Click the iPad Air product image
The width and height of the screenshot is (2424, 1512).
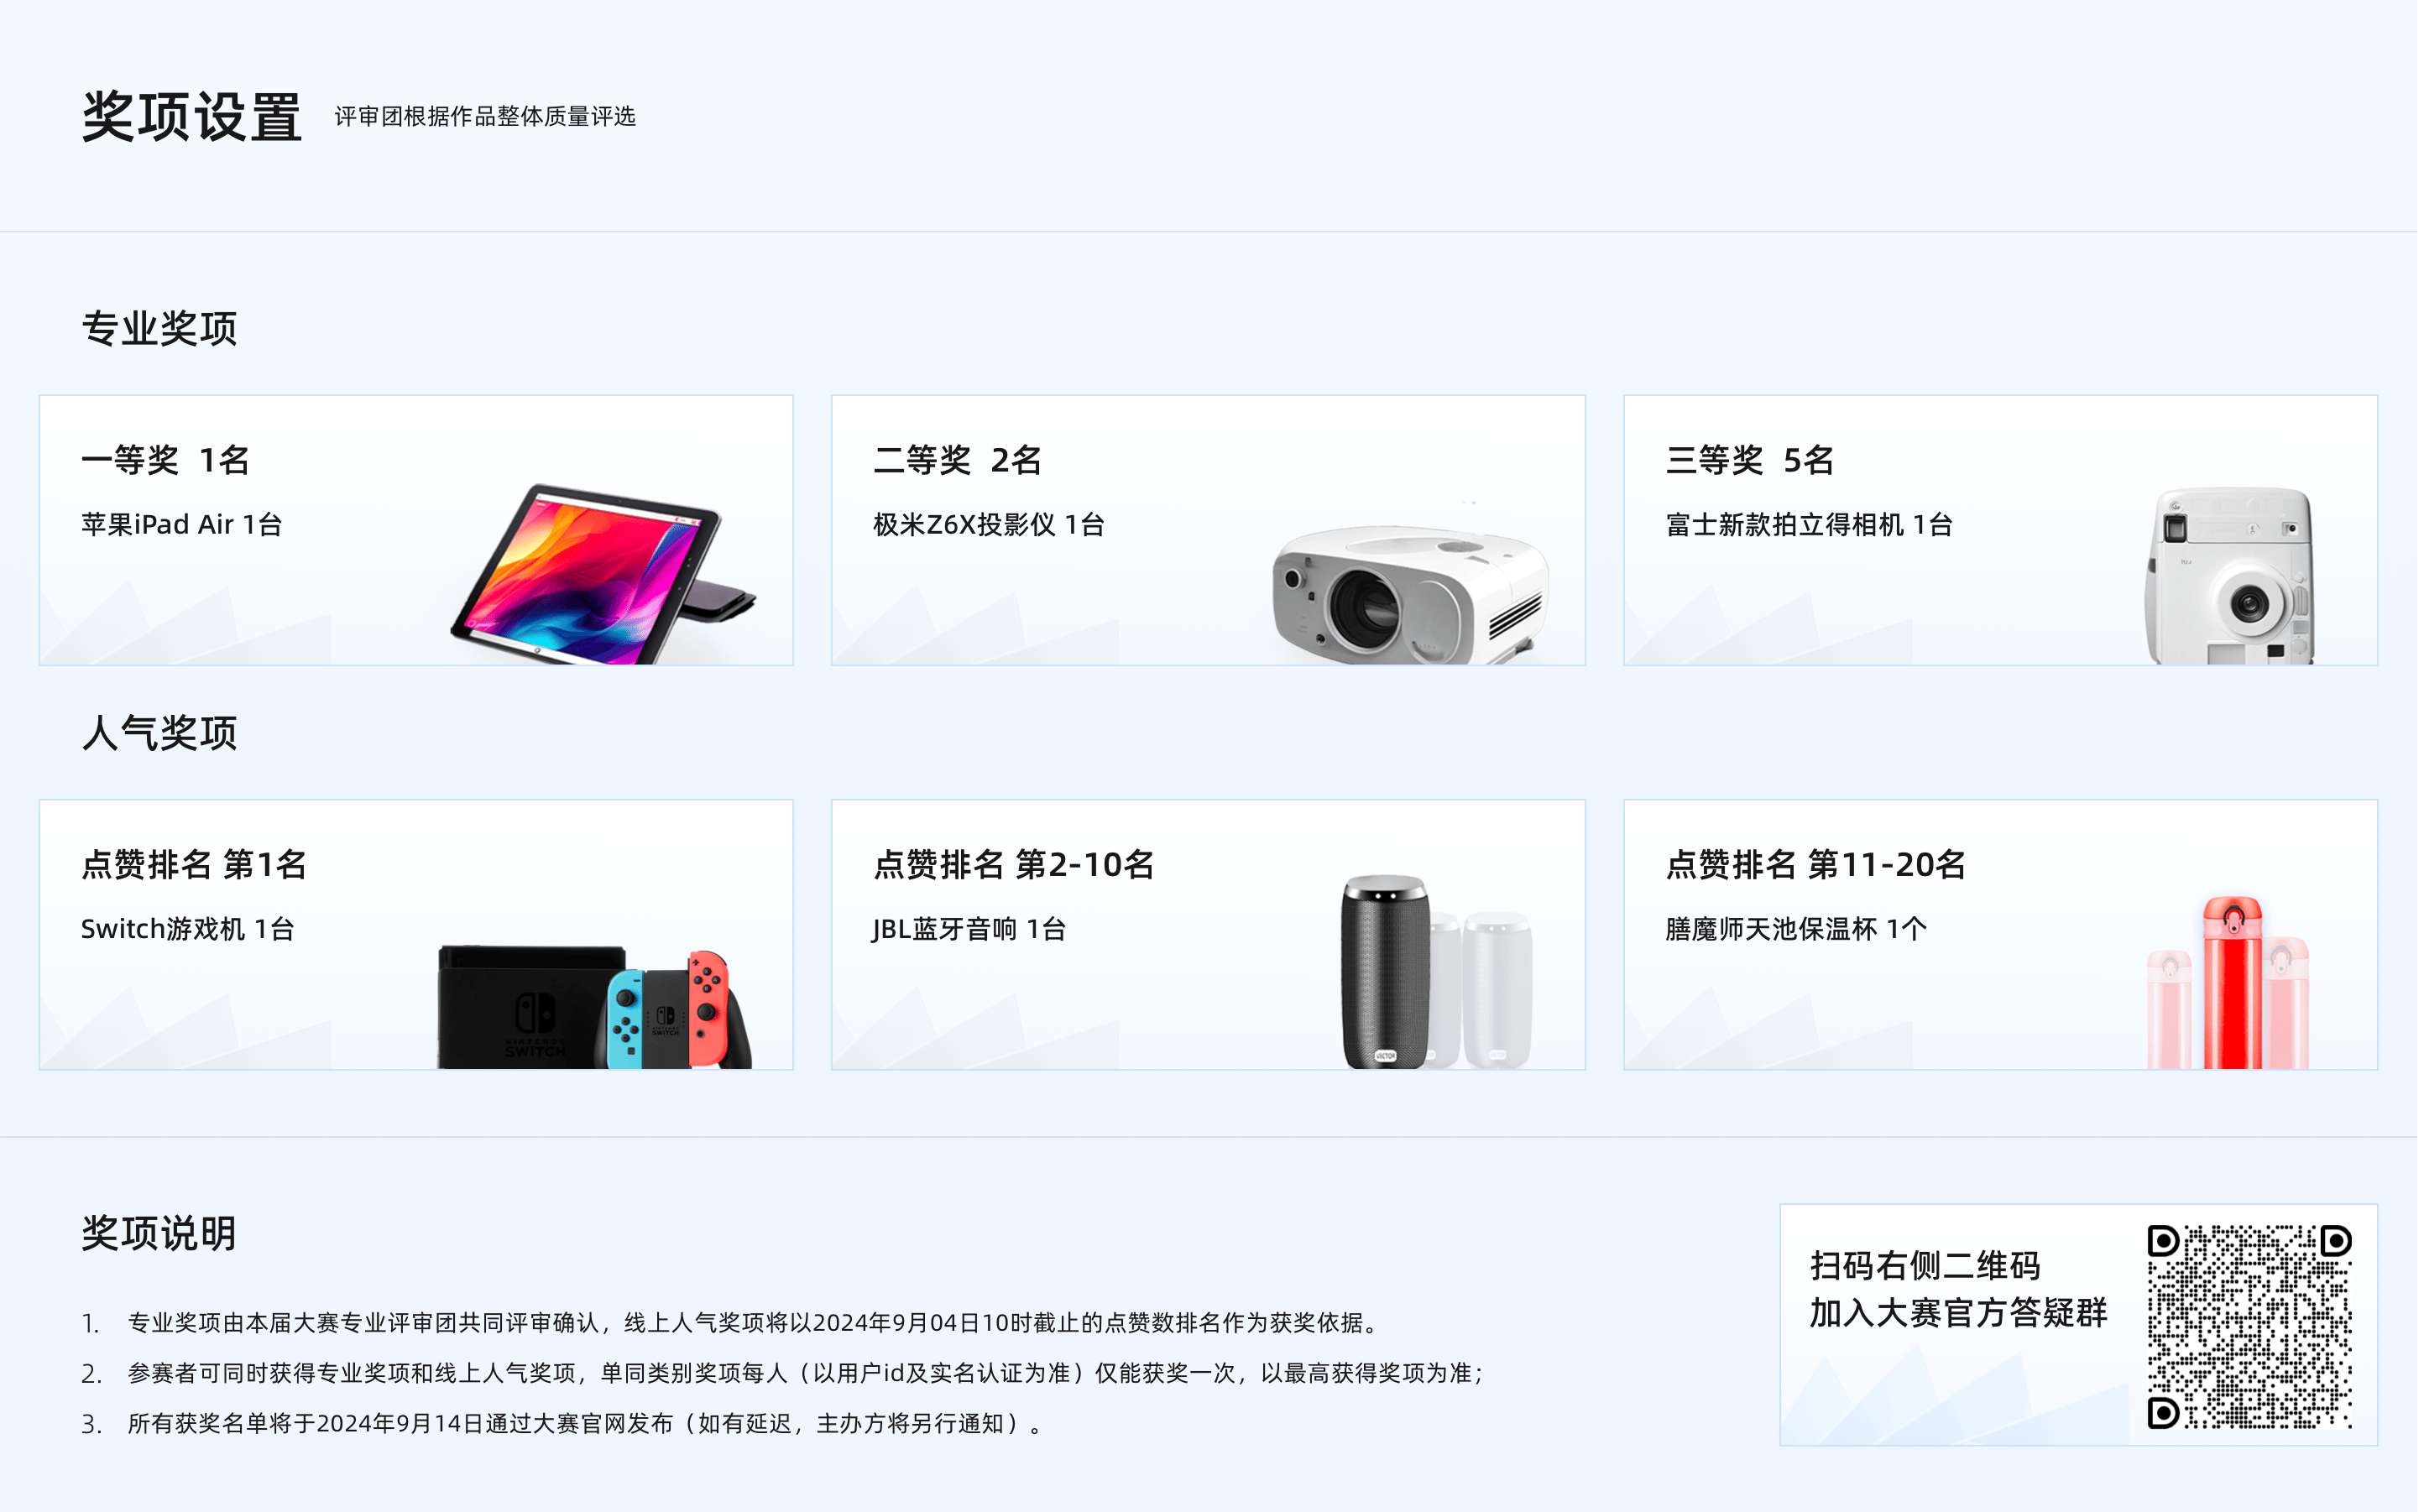tap(604, 574)
